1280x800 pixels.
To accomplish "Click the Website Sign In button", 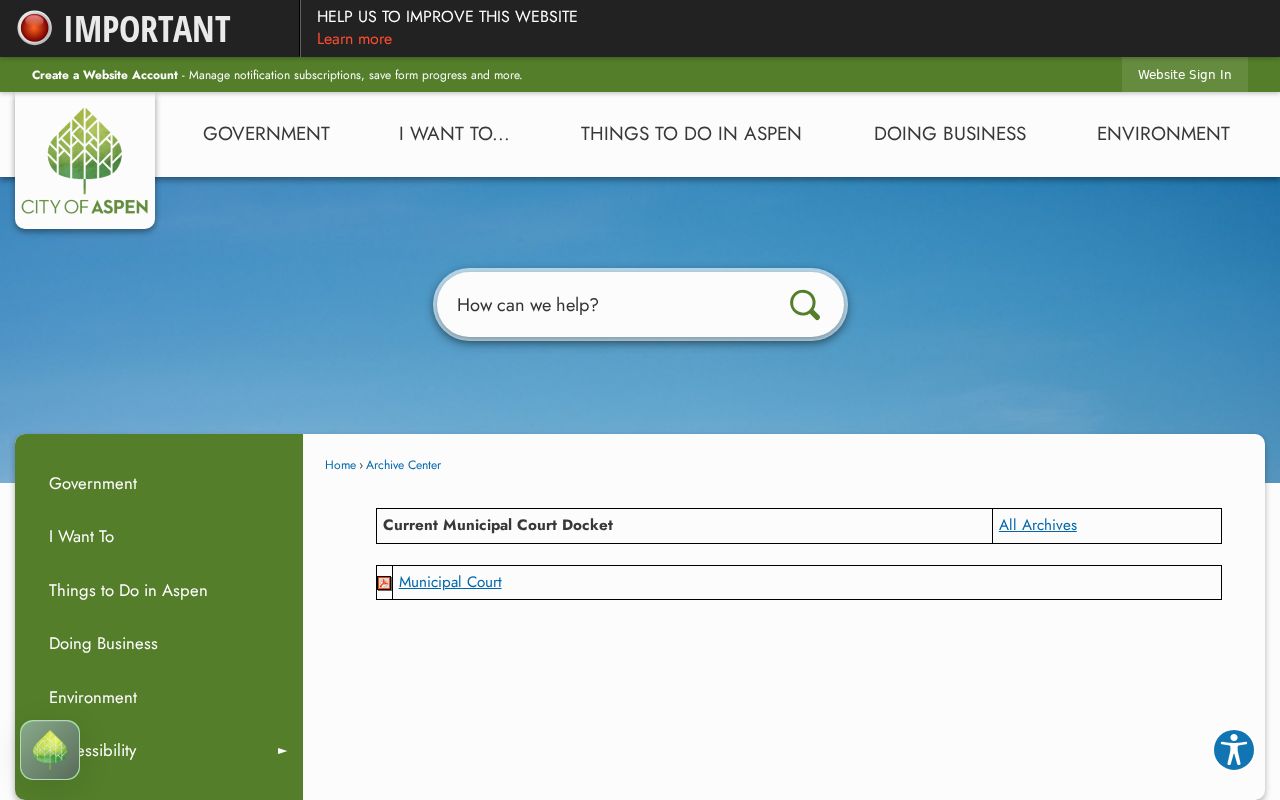I will 1185,75.
